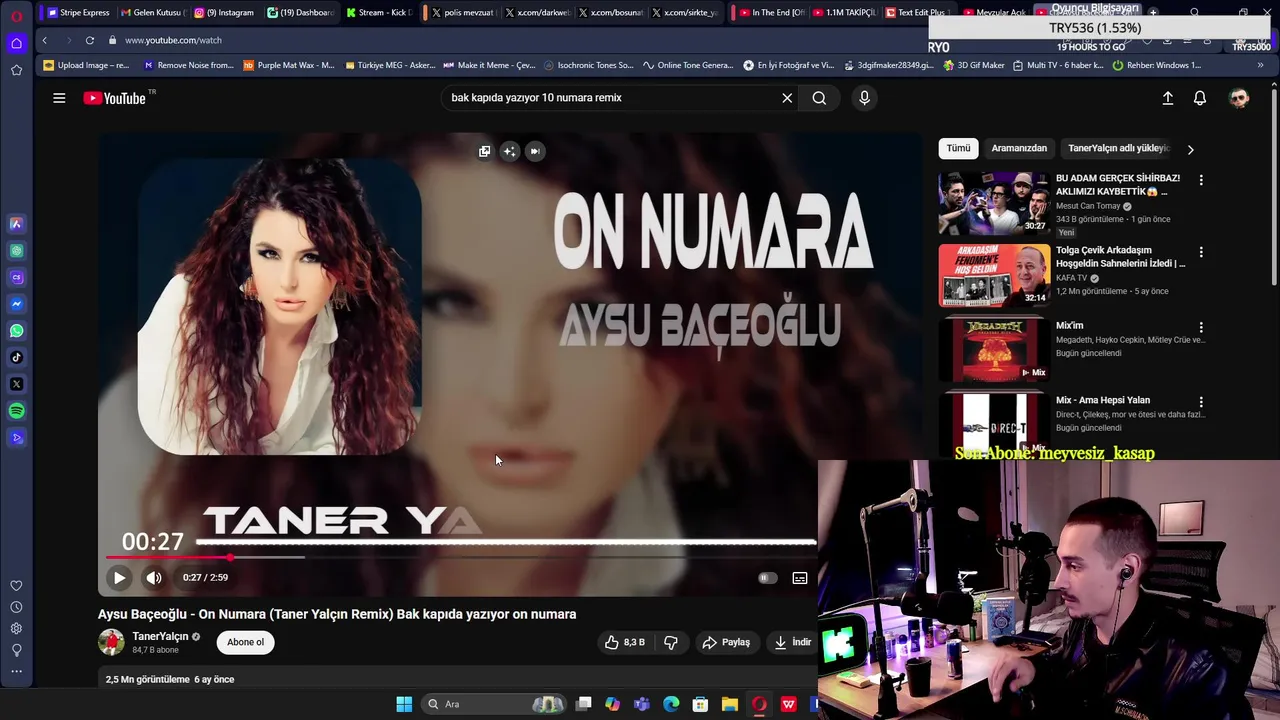The height and width of the screenshot is (720, 1280).
Task: Subscribe with the Abone ol button
Action: pos(245,642)
